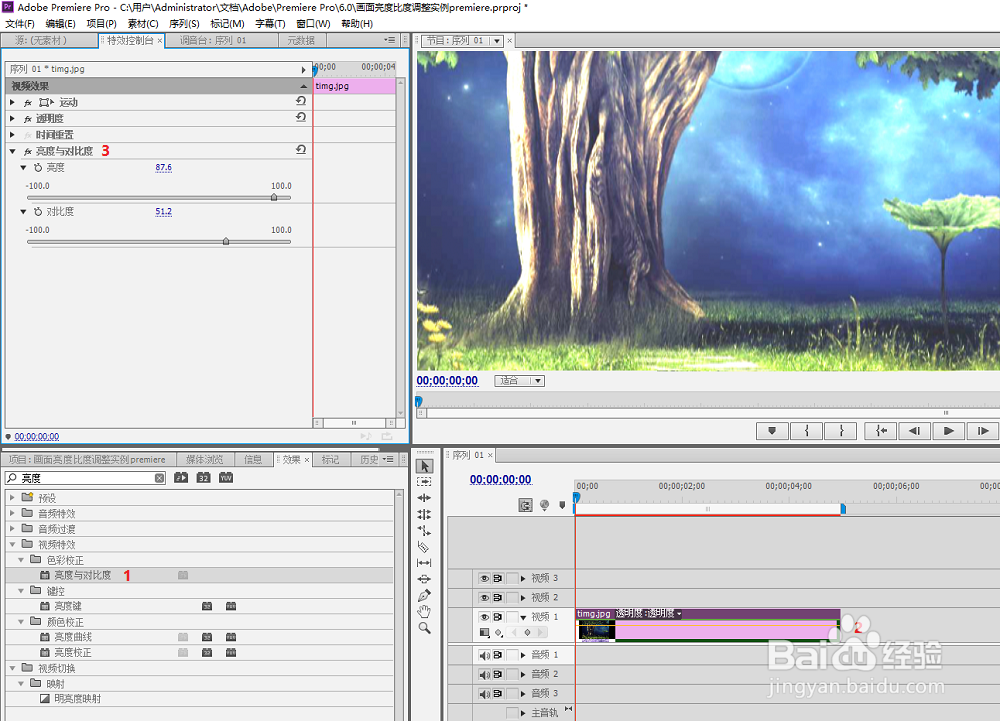Image resolution: width=1000 pixels, height=721 pixels.
Task: Toggle visibility eye of 视频 1 track
Action: click(x=484, y=616)
